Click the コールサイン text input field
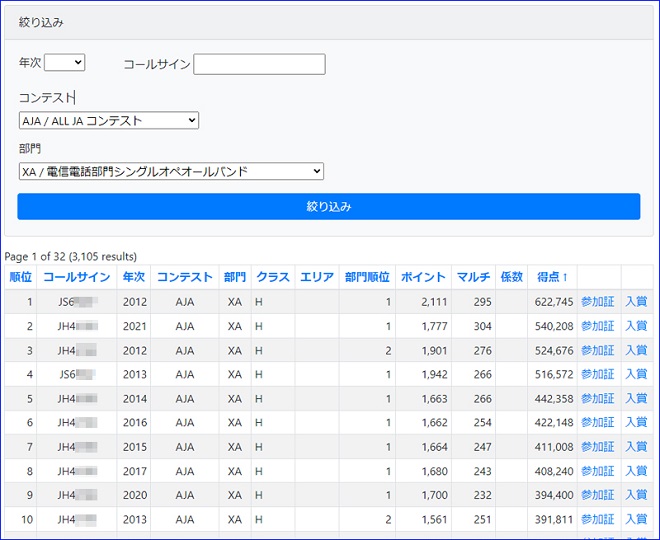Image resolution: width=660 pixels, height=540 pixels. pyautogui.click(x=259, y=64)
